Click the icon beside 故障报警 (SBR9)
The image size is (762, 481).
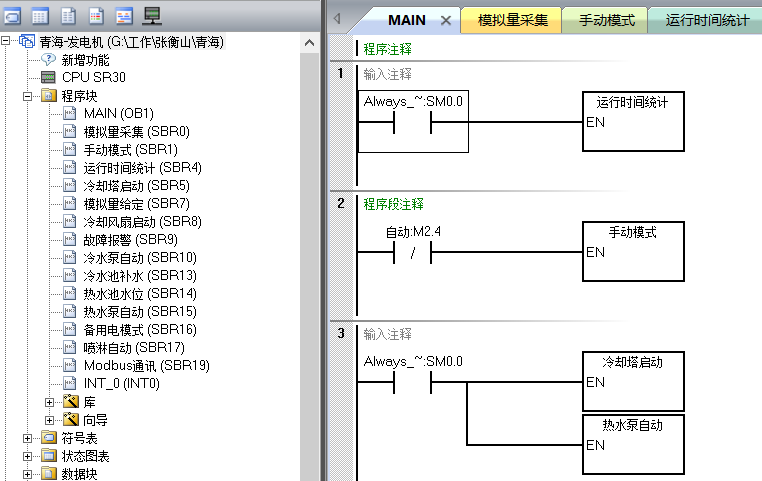click(69, 239)
